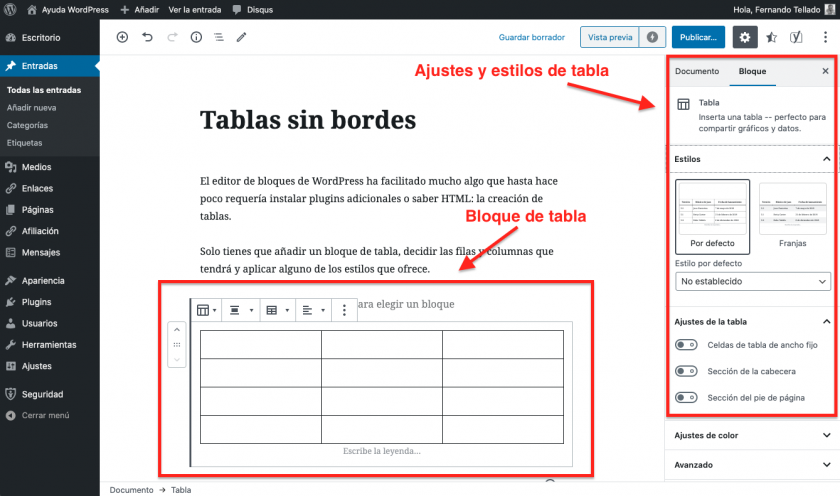Expand Ajustes de color panel
The height and width of the screenshot is (496, 840).
753,435
